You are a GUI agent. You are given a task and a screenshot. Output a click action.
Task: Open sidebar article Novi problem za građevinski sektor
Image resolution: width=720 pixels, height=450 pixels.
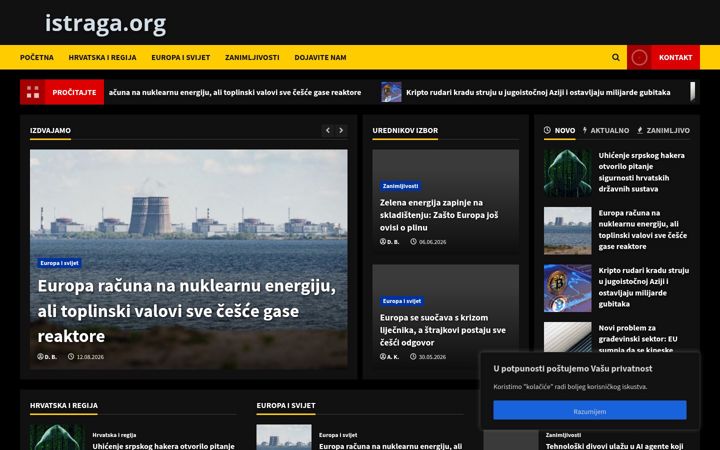638,339
